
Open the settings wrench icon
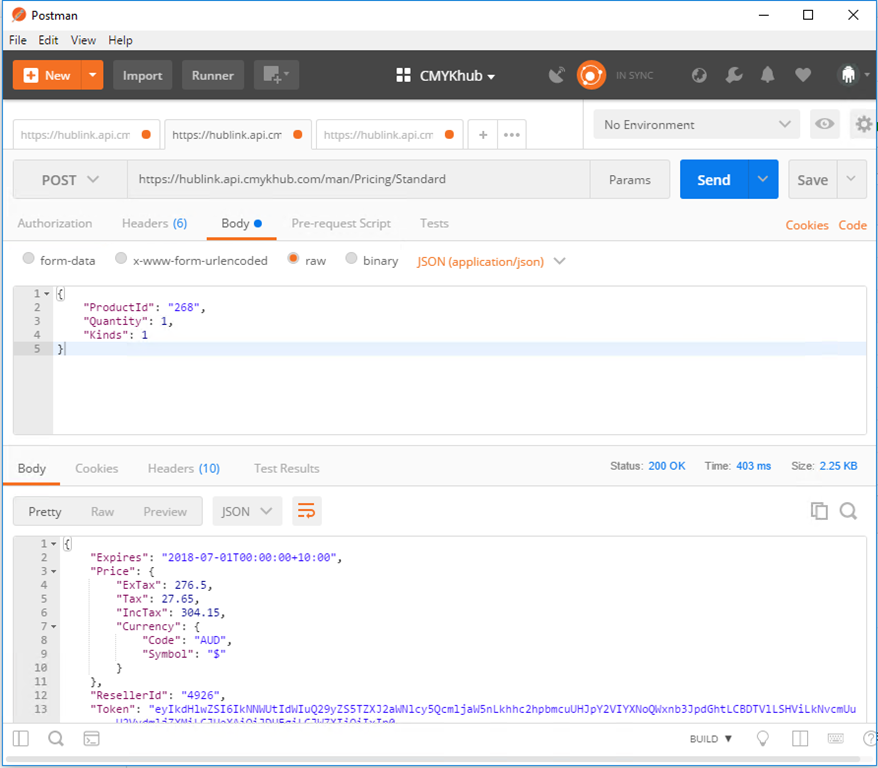[x=733, y=75]
